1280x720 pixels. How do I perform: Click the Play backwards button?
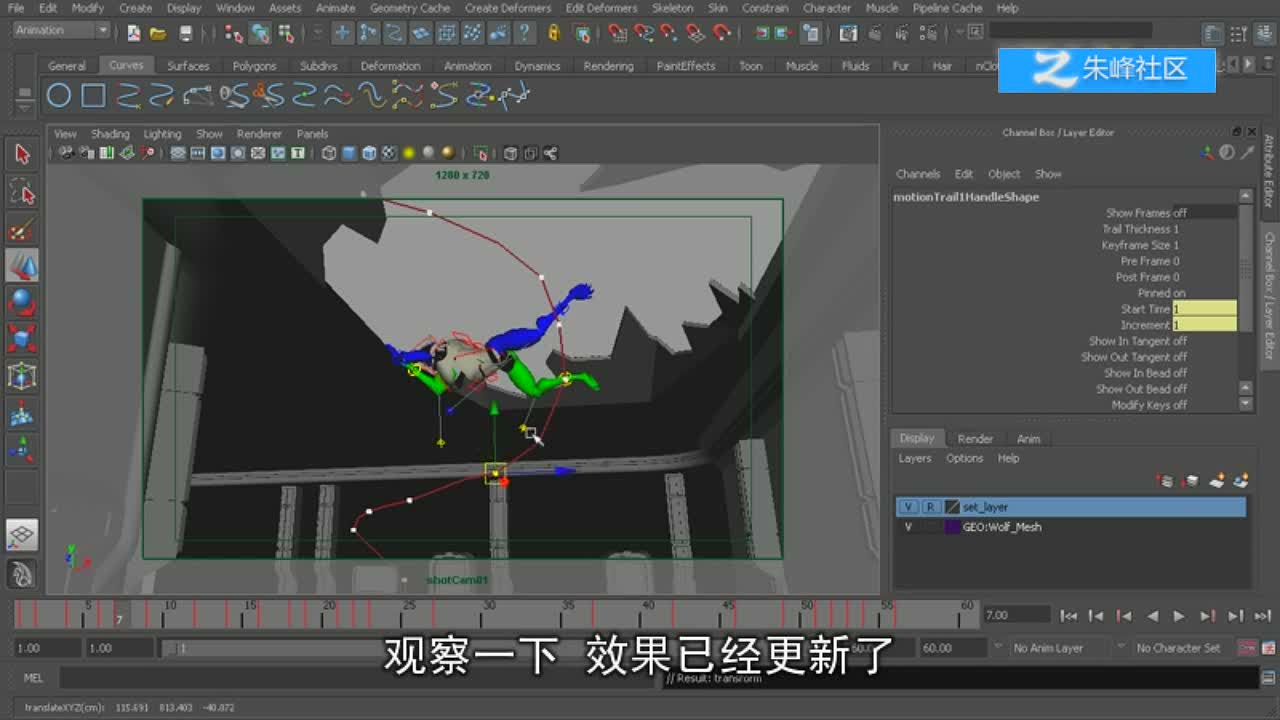pyautogui.click(x=1152, y=616)
